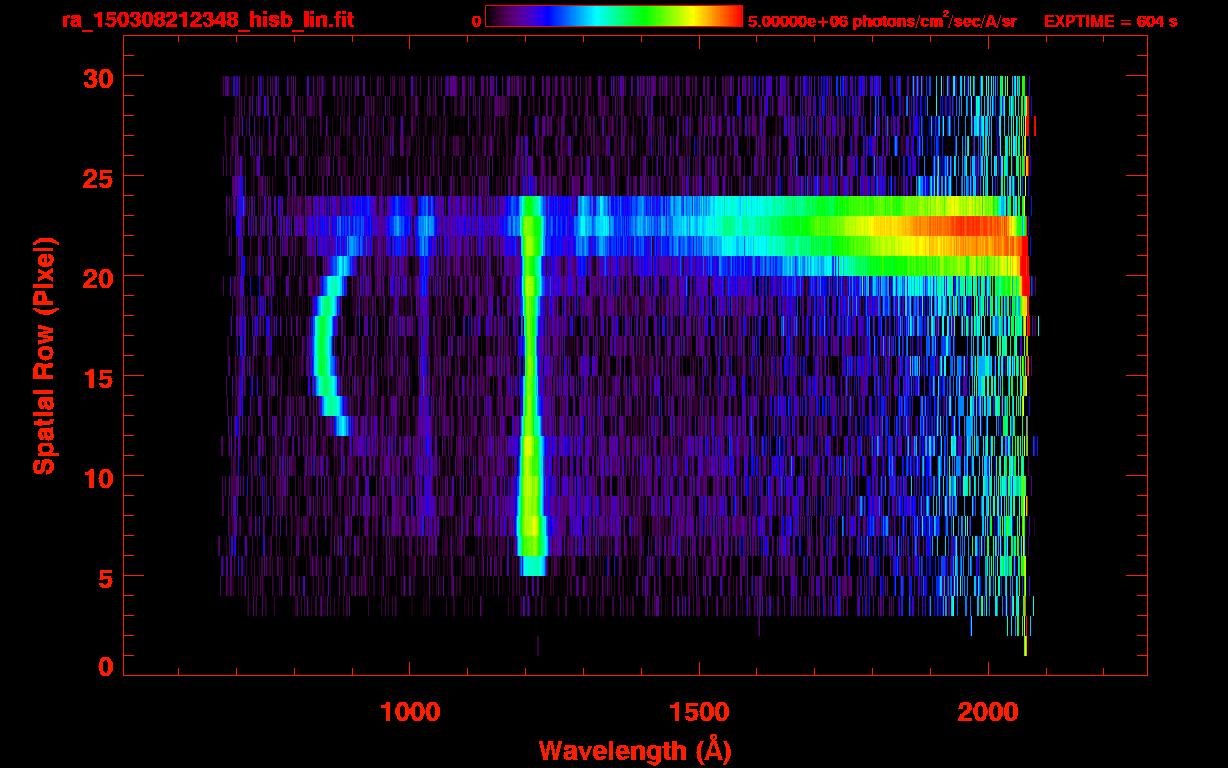Click the 0 spatial row tick label
The height and width of the screenshot is (768, 1228).
coord(104,666)
